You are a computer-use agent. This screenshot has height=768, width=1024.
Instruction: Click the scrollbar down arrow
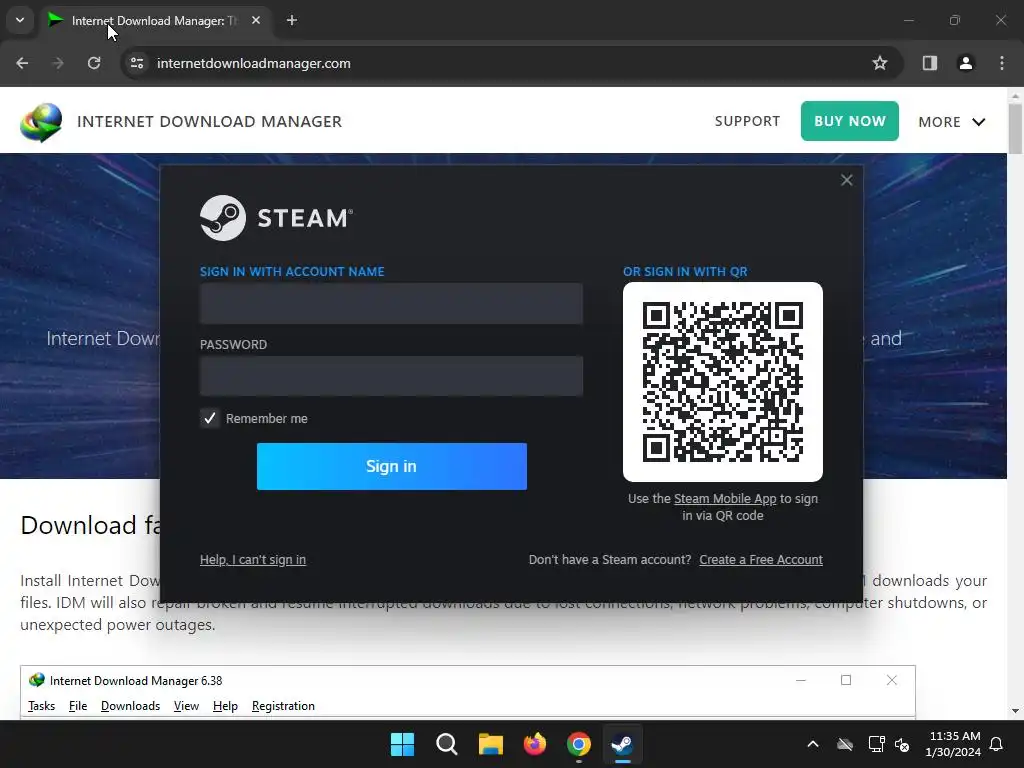1015,711
